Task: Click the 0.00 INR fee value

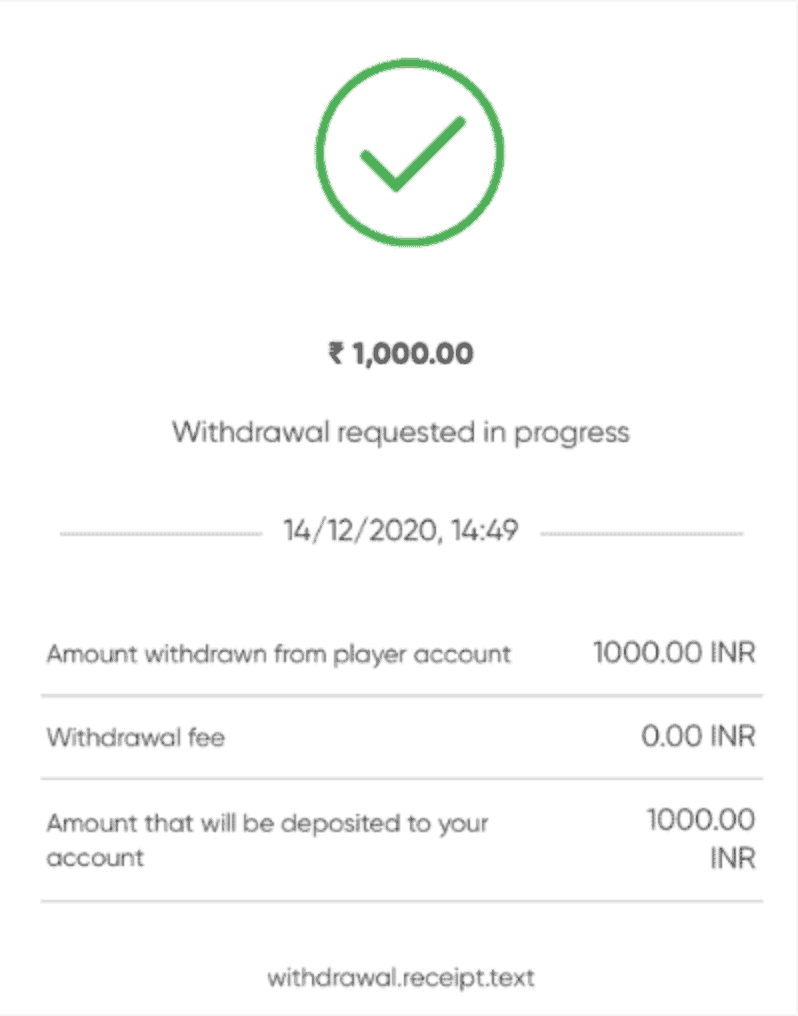Action: [x=698, y=737]
